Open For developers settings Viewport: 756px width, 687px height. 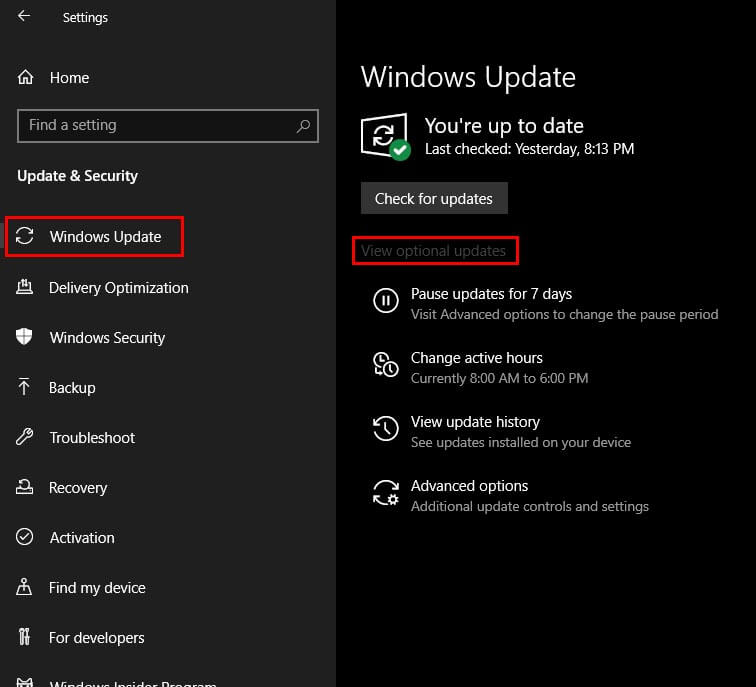tap(96, 638)
